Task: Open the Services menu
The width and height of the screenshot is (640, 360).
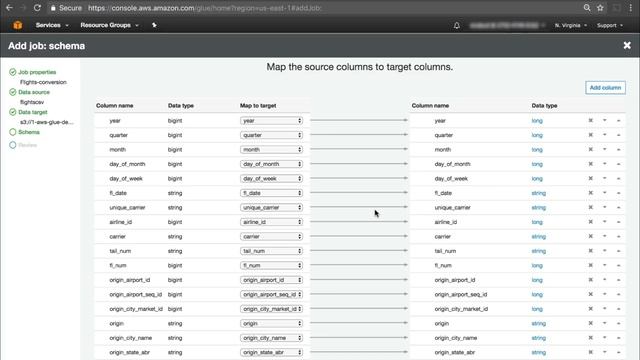Action: pyautogui.click(x=52, y=25)
